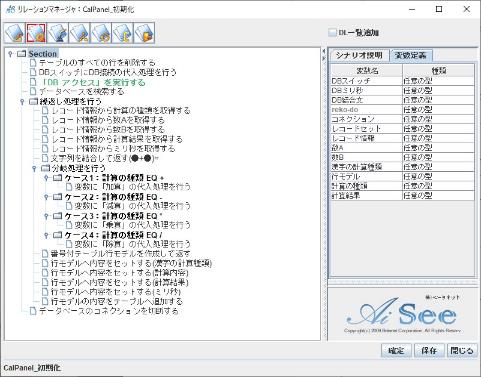Click the folder icon beside 繰返し処理を行う

point(33,101)
